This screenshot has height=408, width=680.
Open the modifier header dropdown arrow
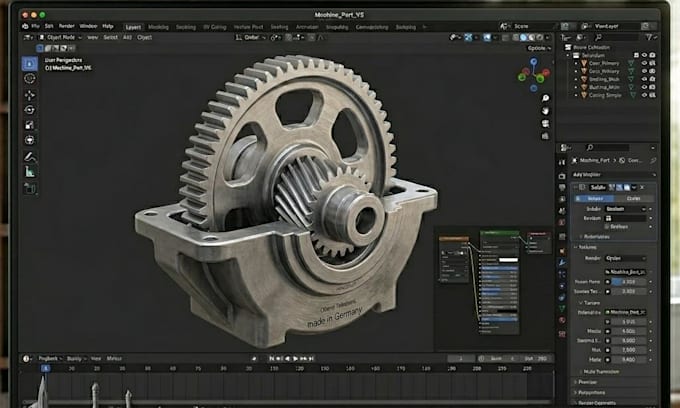(x=634, y=188)
